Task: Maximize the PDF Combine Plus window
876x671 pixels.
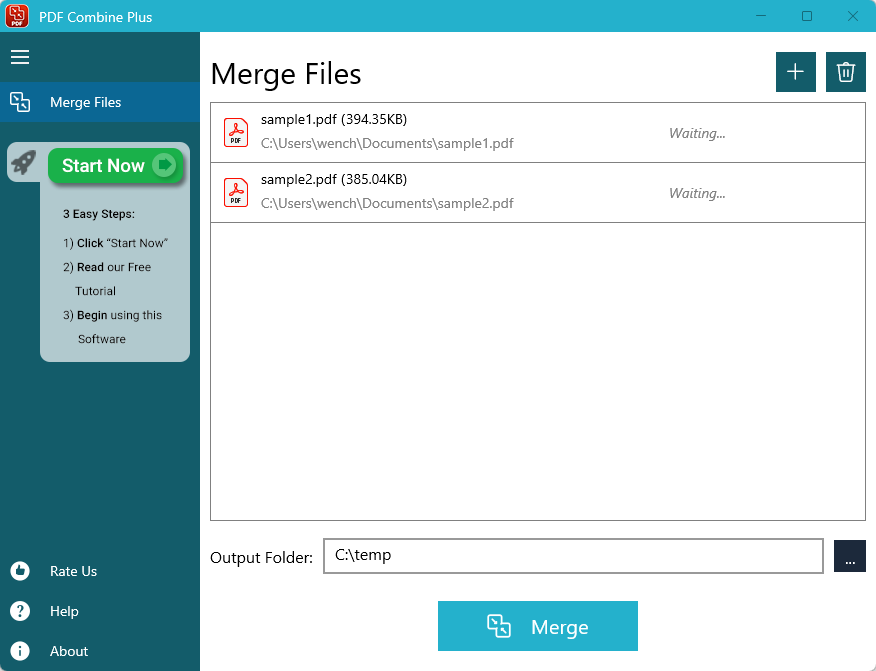Action: pos(807,16)
